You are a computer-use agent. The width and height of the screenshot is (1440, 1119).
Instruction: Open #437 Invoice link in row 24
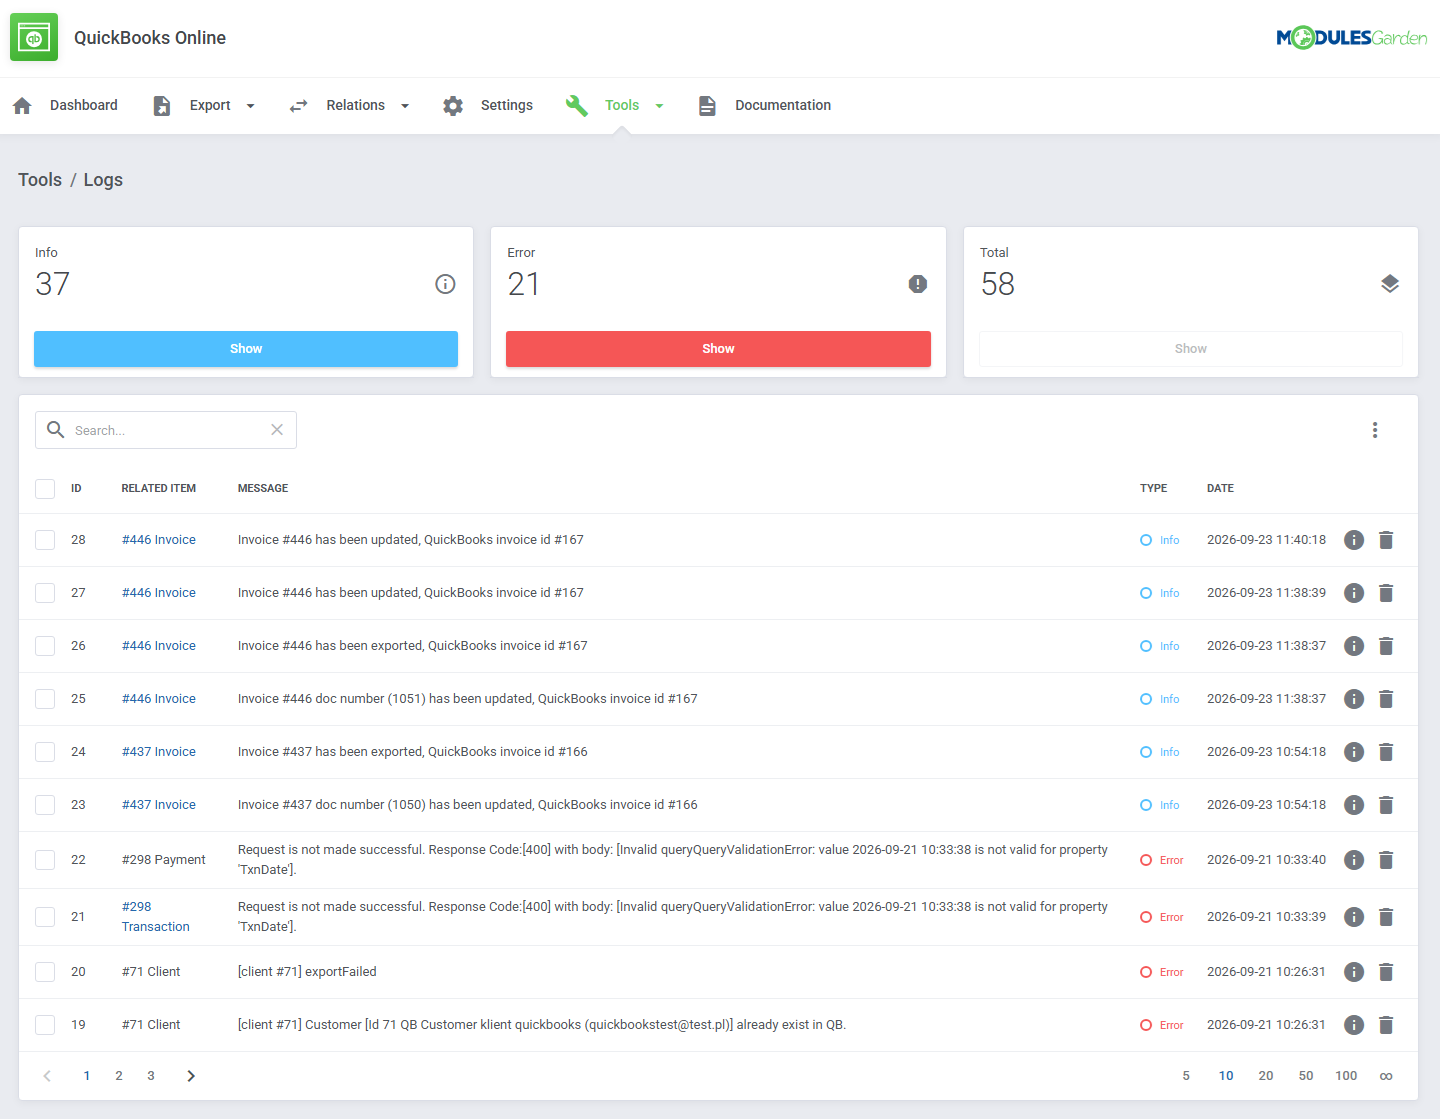tap(159, 752)
